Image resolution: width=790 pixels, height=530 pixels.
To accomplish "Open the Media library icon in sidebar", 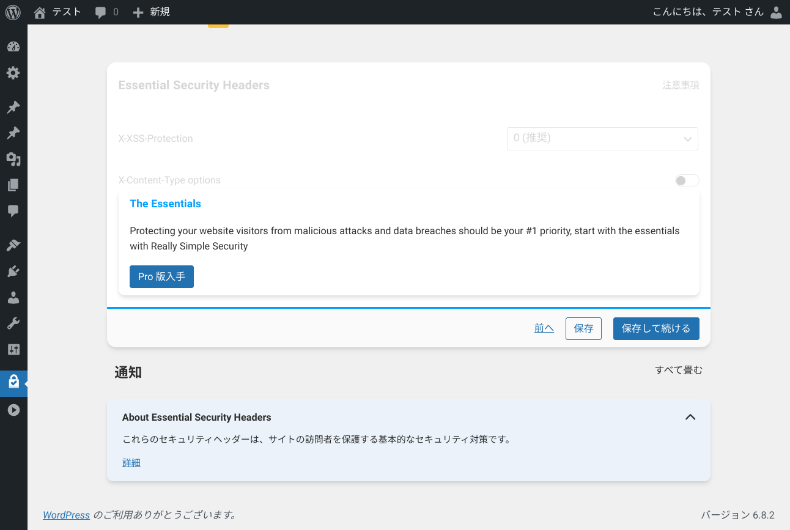I will tap(13, 159).
